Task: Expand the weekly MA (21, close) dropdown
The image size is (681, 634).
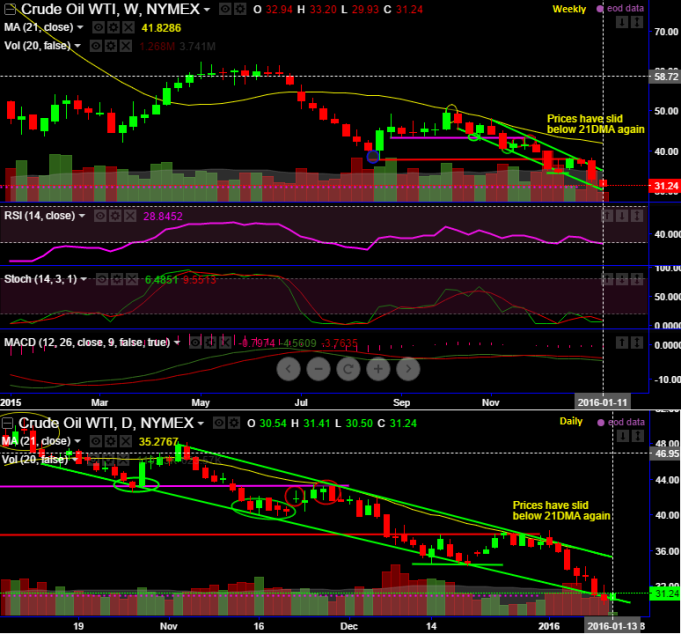Action: pos(80,27)
